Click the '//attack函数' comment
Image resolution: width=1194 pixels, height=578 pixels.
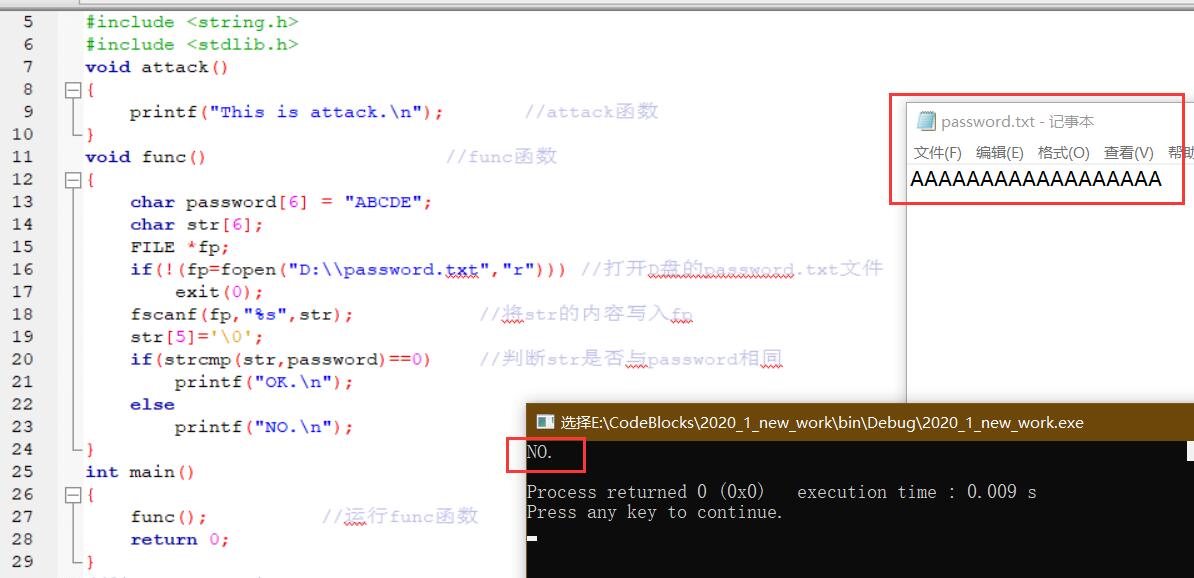pos(591,113)
